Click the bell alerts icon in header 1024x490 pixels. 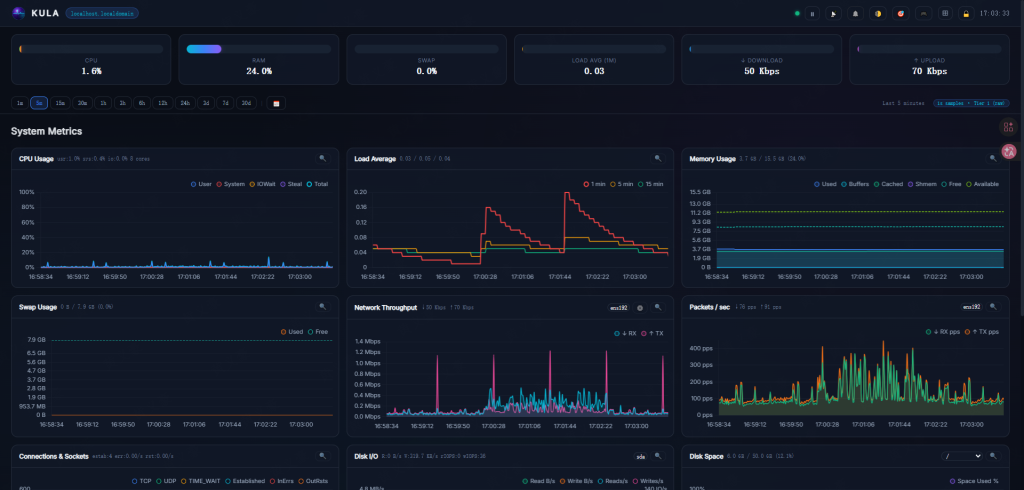click(x=855, y=14)
